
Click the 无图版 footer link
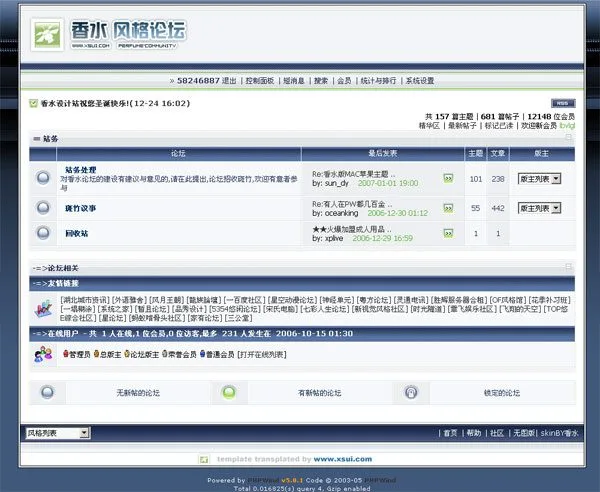point(523,433)
